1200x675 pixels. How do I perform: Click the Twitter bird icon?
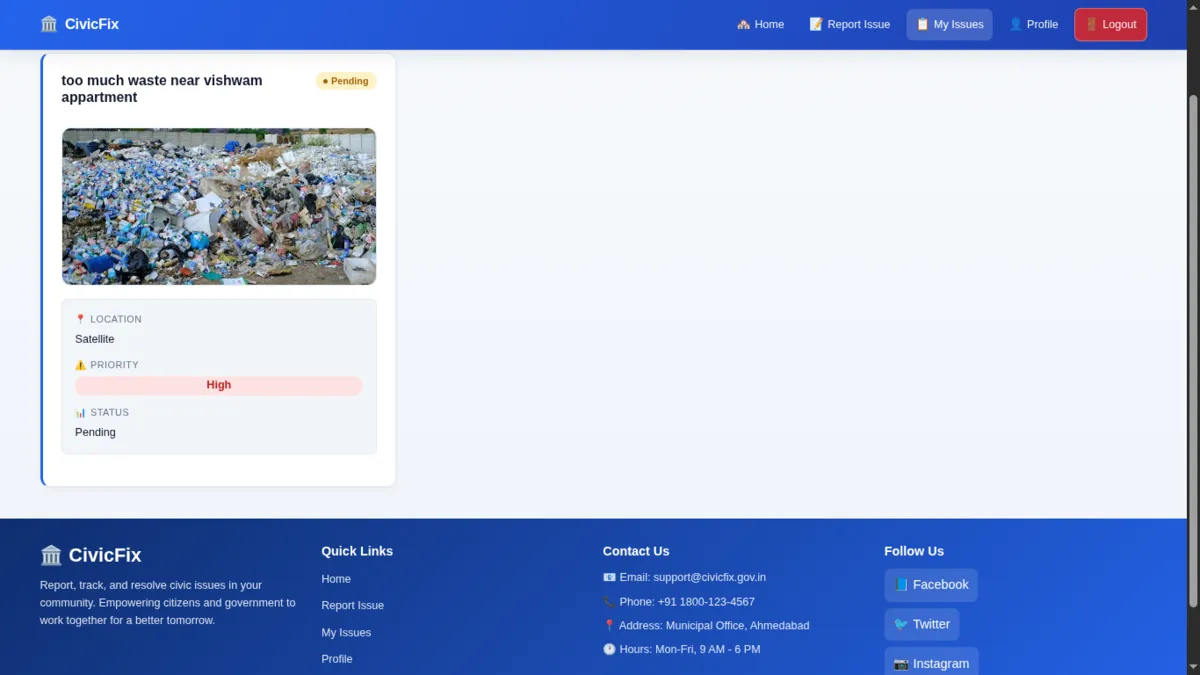click(x=901, y=624)
